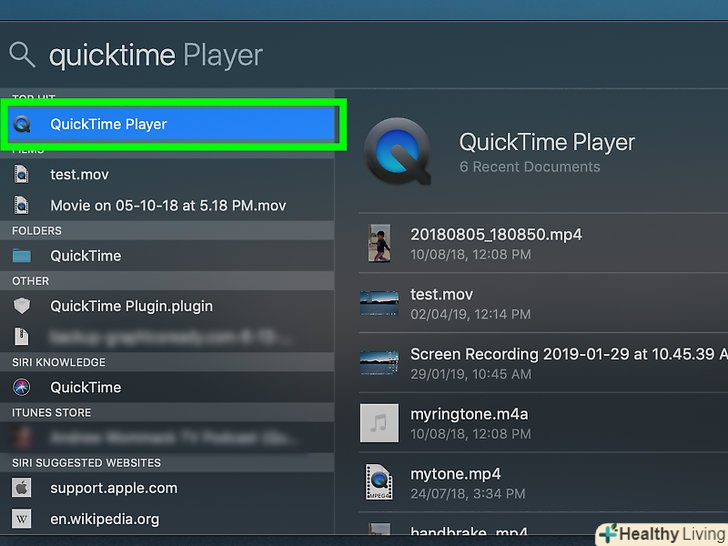This screenshot has width=728, height=546.
Task: Open en.wikipedia.org suggested website
Action: pyautogui.click(x=167, y=519)
